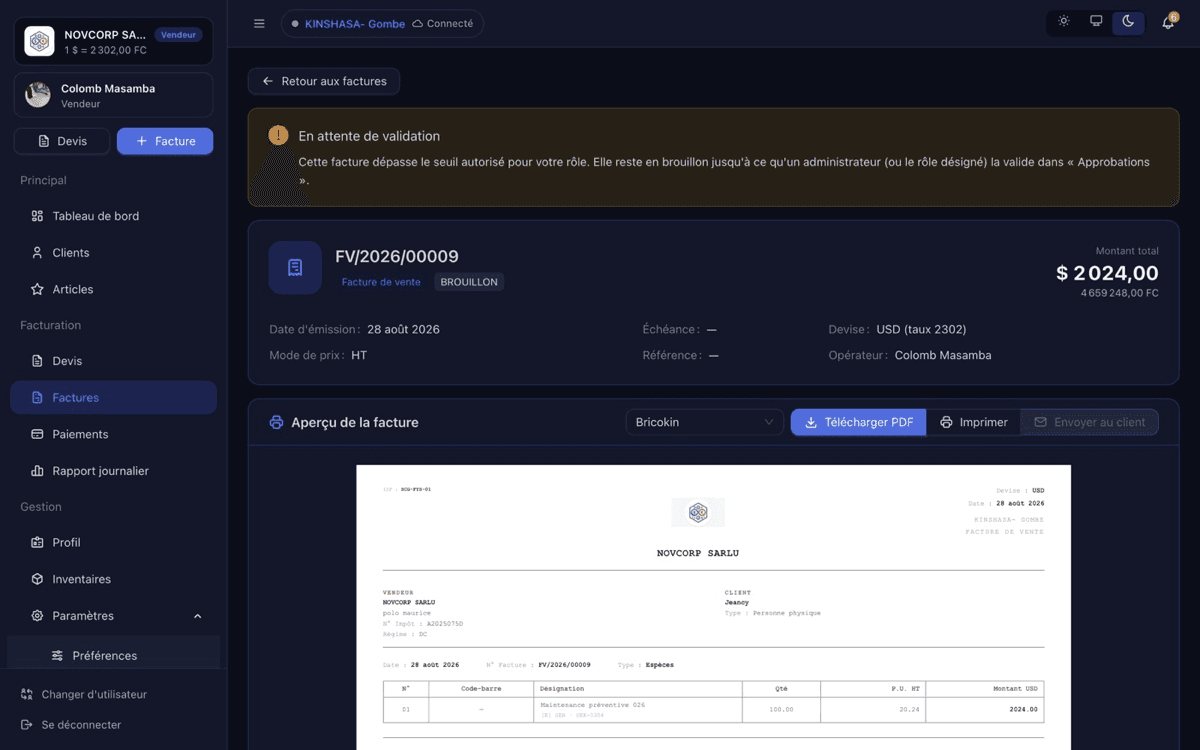Open Articles in sidebar
This screenshot has width=1200, height=750.
(113, 289)
